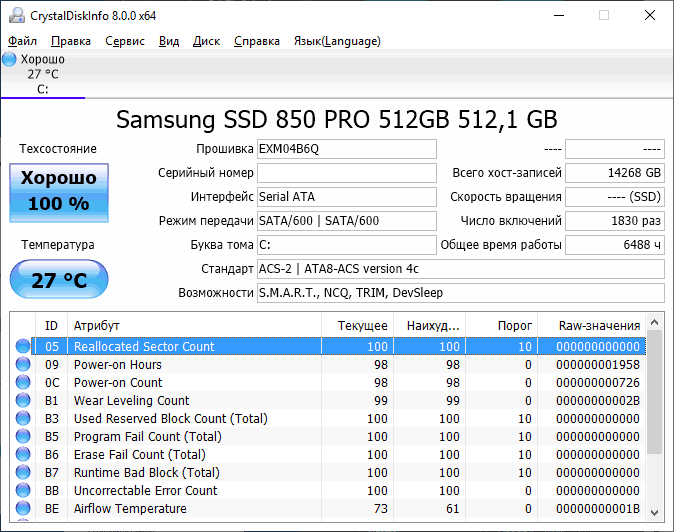Image resolution: width=674 pixels, height=532 pixels.
Task: Click status icon of Power-on Count row
Action: click(23, 382)
